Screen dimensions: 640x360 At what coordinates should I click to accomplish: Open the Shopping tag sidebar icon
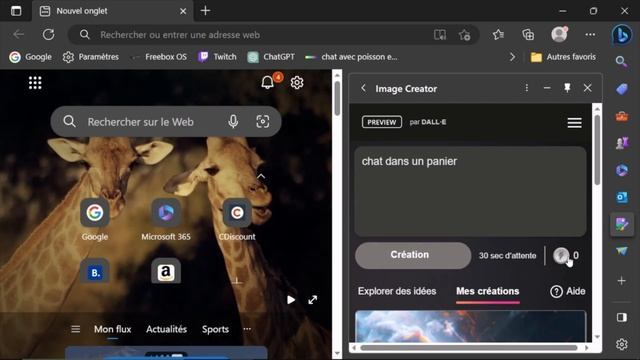pos(622,89)
